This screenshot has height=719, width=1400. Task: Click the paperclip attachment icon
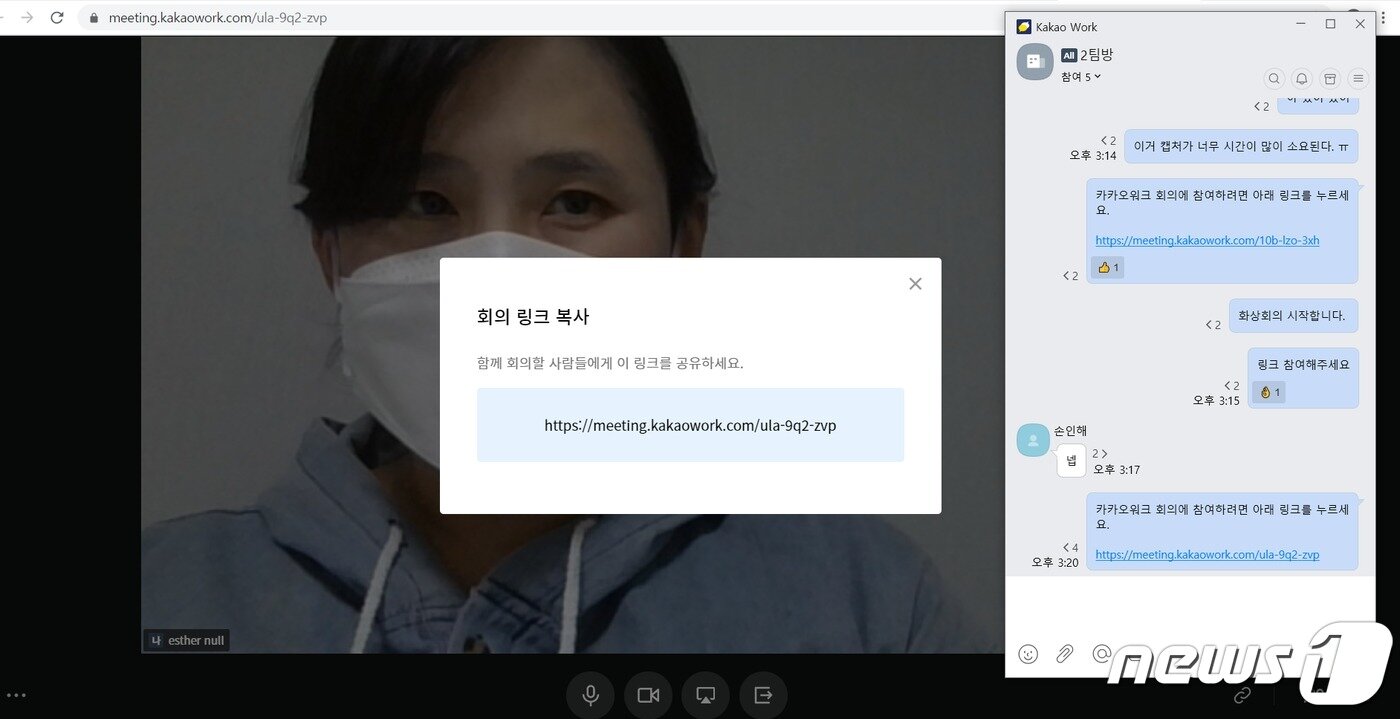[1064, 654]
